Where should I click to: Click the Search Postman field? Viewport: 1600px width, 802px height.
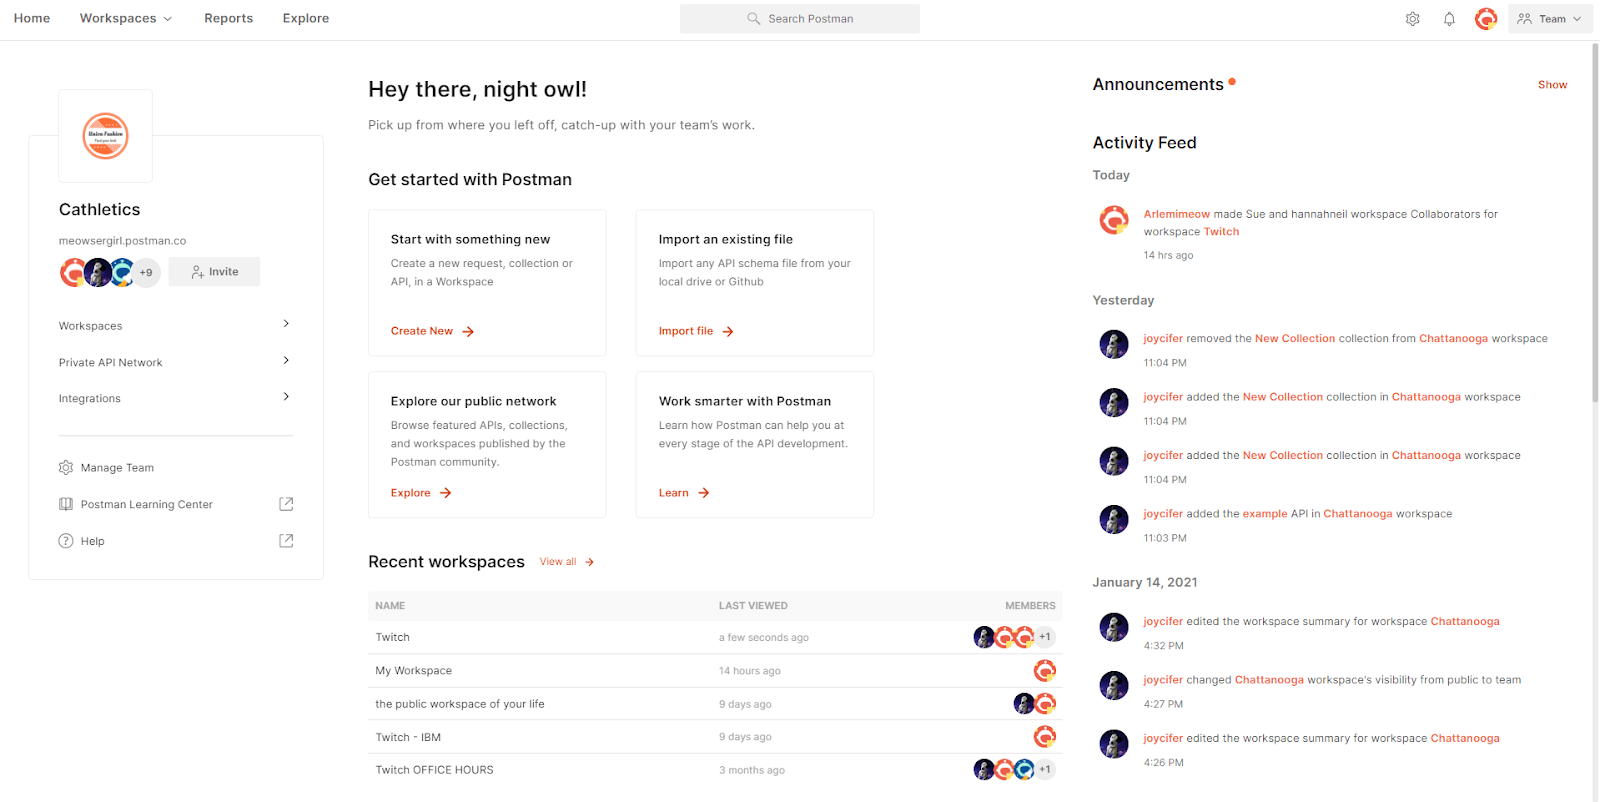pyautogui.click(x=800, y=18)
